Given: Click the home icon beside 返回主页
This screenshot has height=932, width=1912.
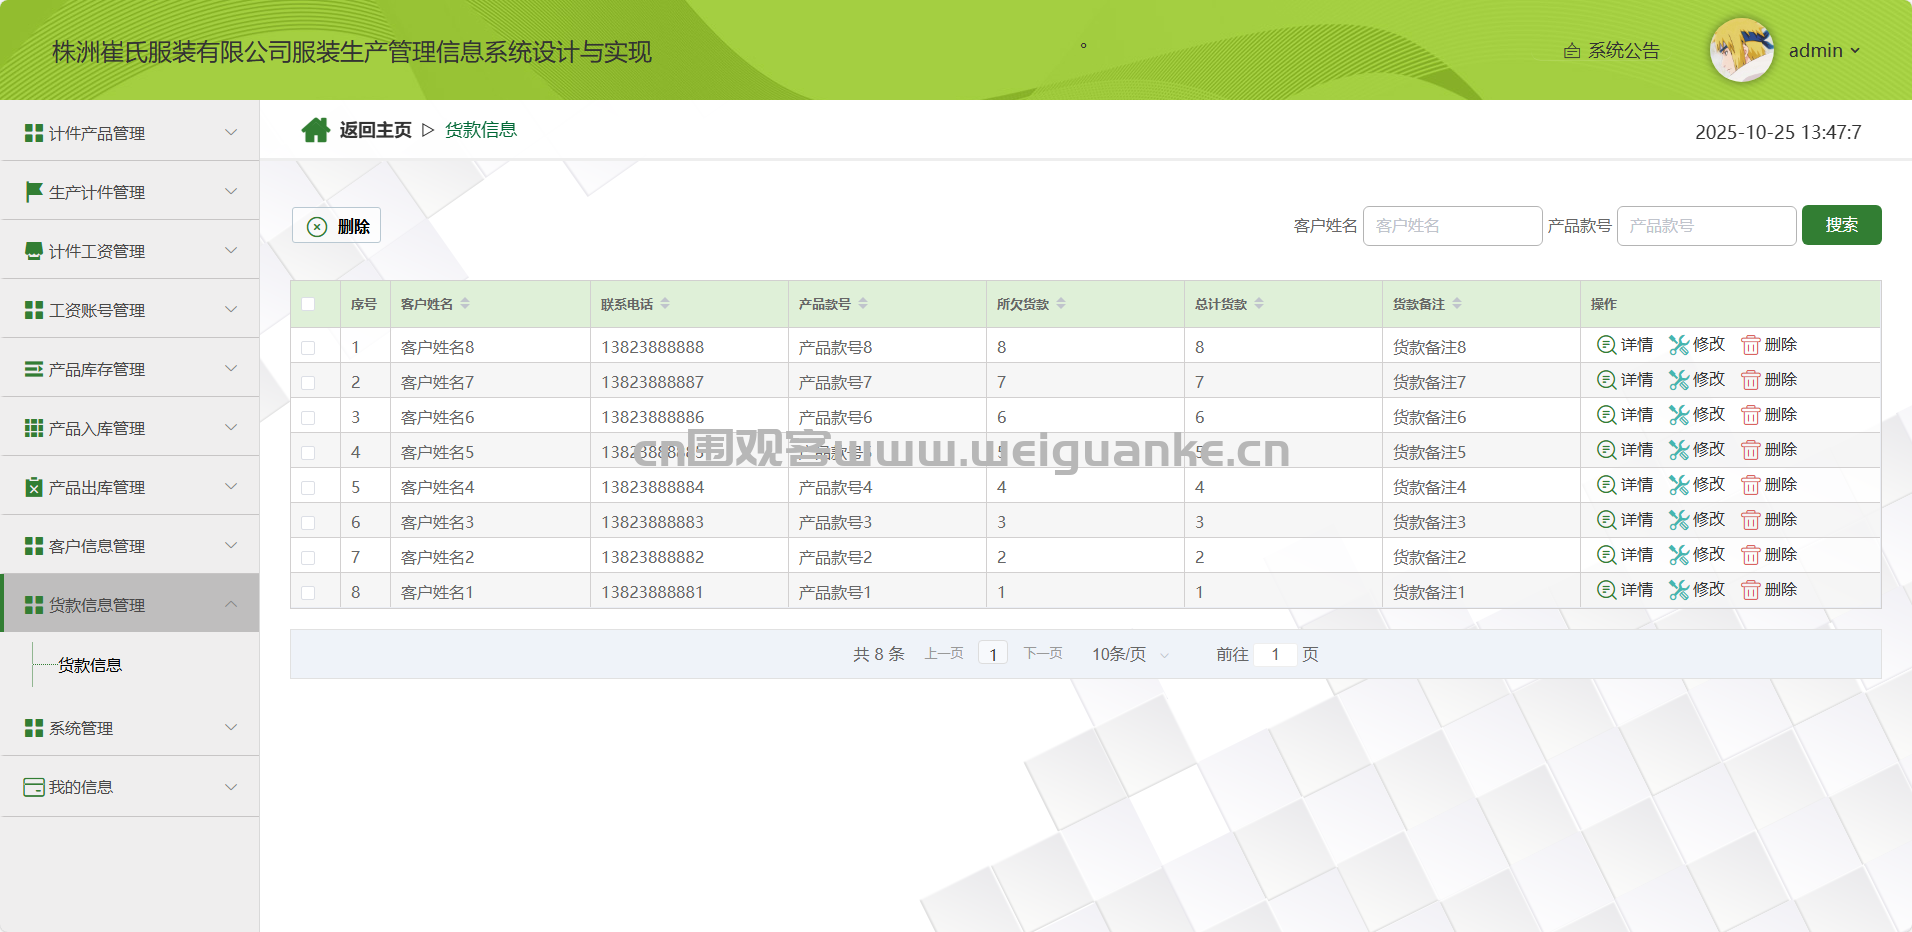Looking at the screenshot, I should pos(316,130).
